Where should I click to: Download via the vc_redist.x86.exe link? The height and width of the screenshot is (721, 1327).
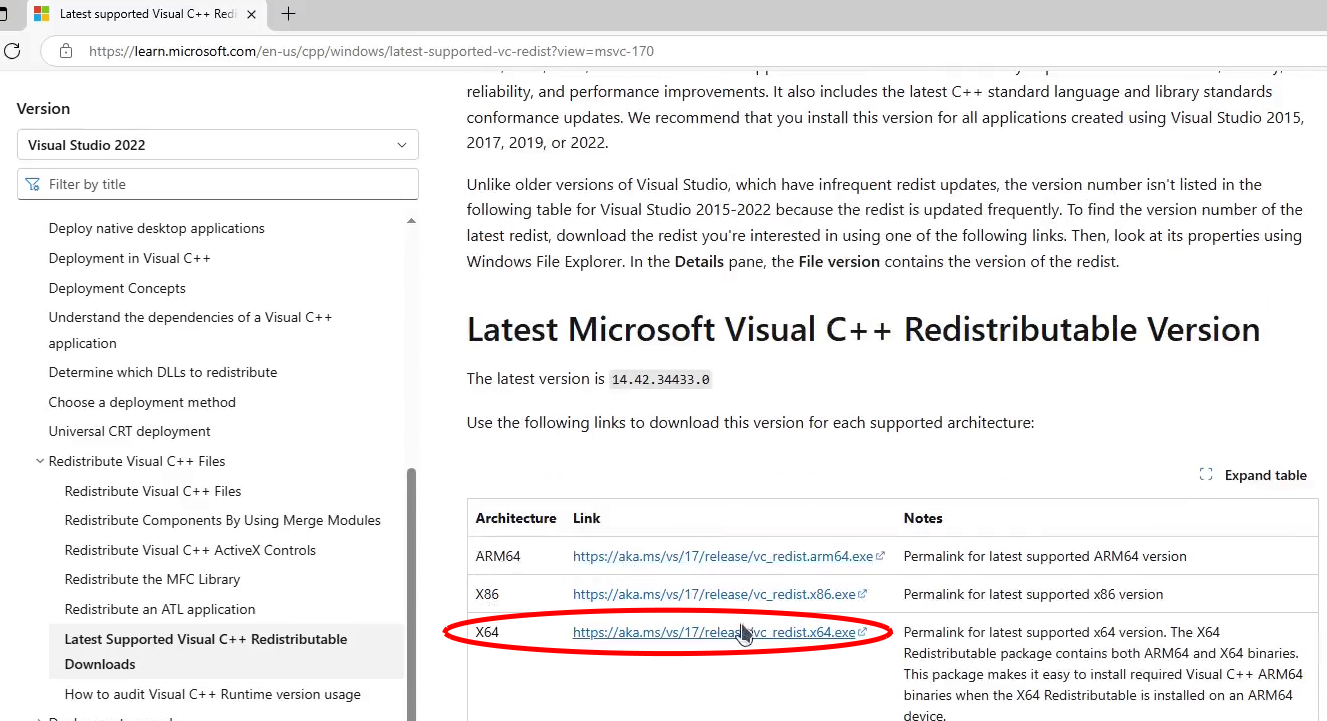coord(714,594)
